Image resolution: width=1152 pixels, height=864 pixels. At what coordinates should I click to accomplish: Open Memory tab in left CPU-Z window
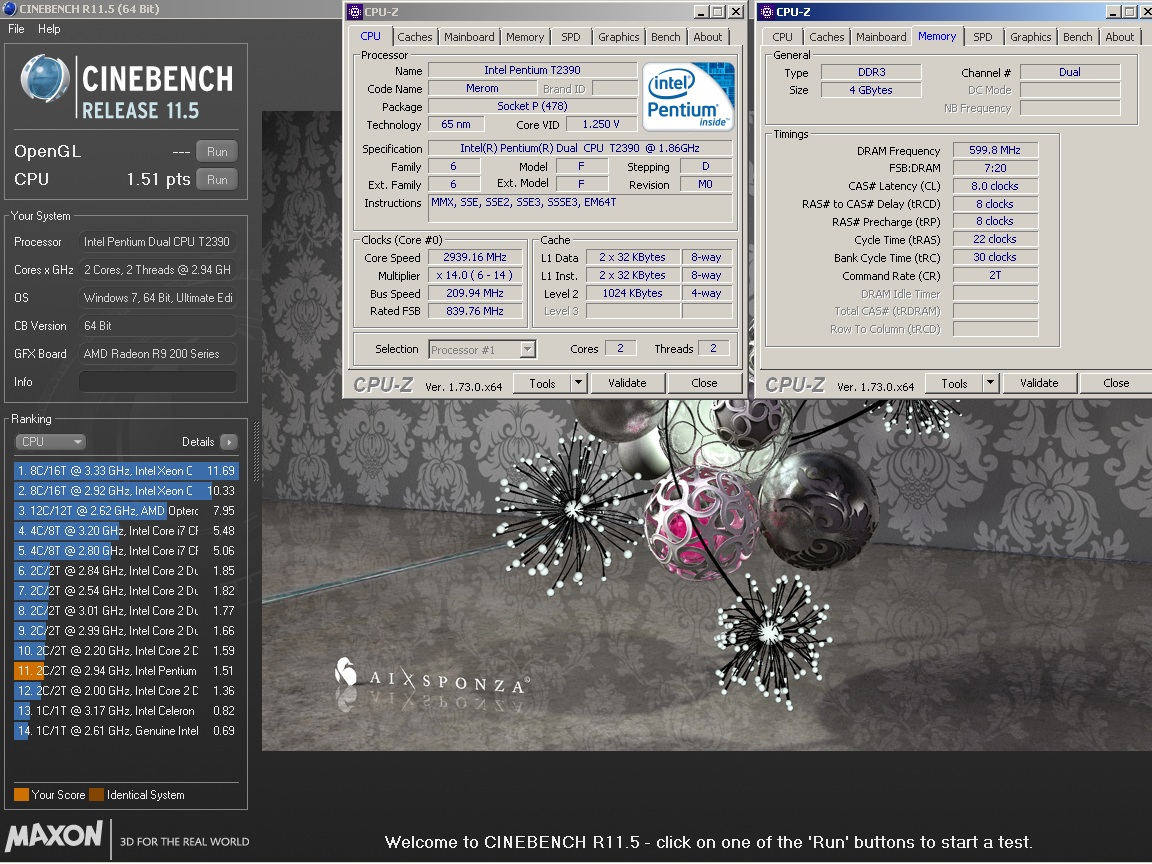[x=525, y=37]
